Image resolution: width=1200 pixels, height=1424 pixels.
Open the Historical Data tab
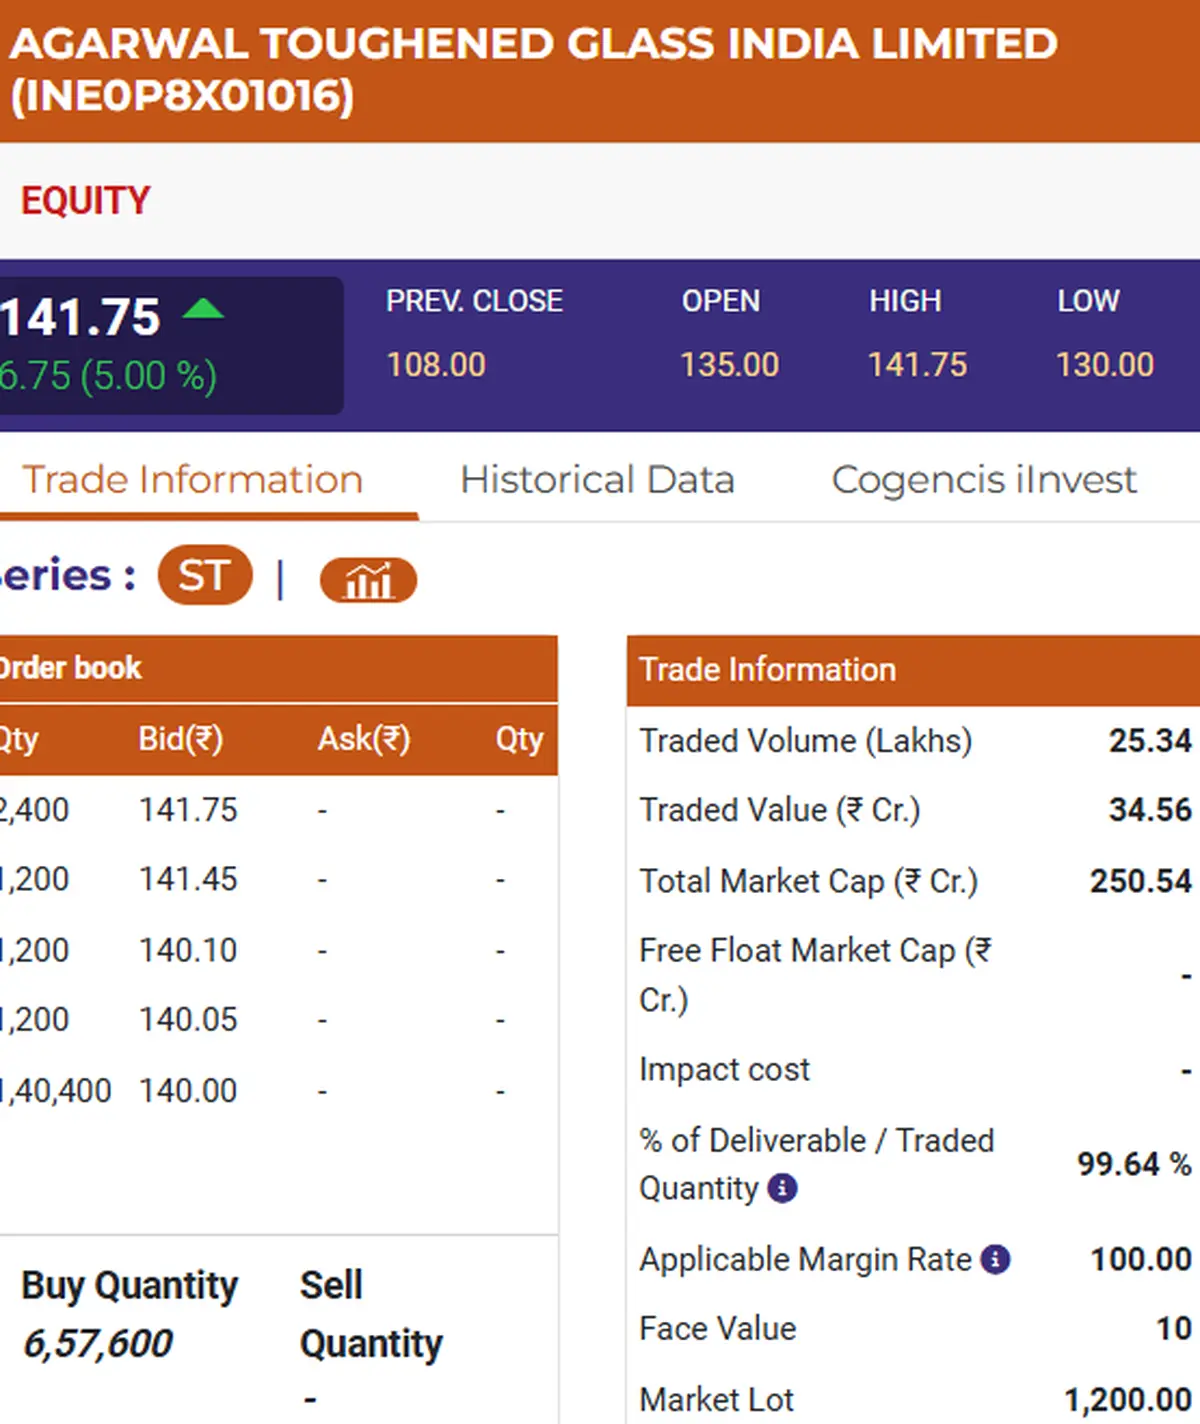597,480
